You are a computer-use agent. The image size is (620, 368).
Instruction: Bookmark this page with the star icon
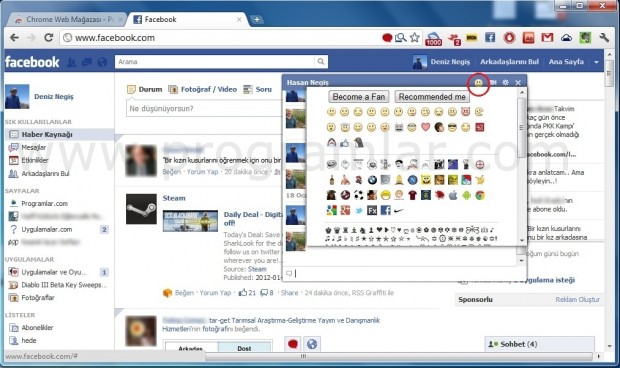point(414,38)
